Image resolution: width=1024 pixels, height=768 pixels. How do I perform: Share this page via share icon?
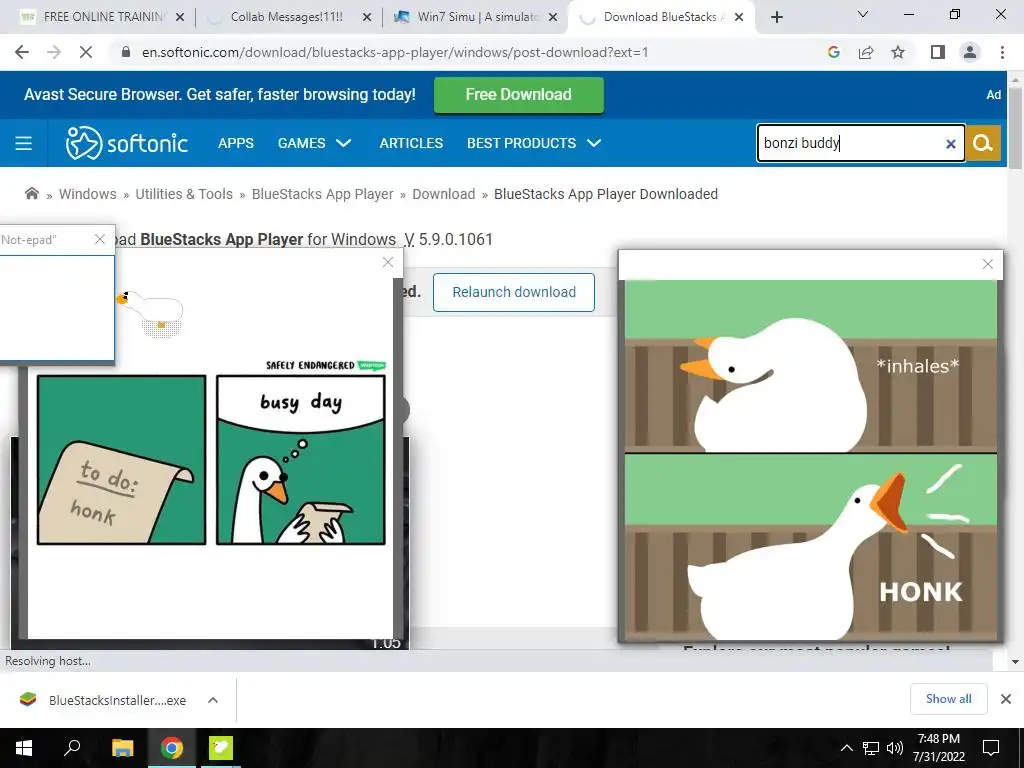point(866,52)
